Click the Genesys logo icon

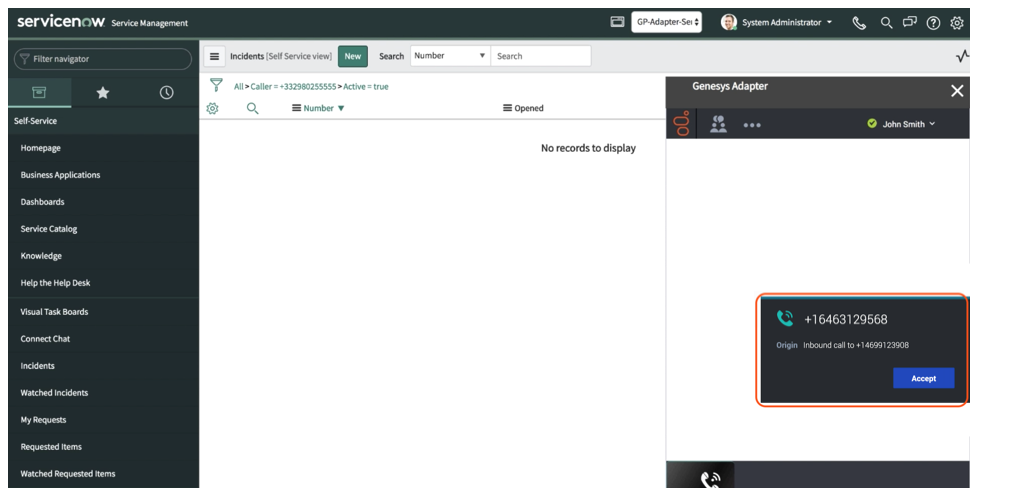(682, 123)
